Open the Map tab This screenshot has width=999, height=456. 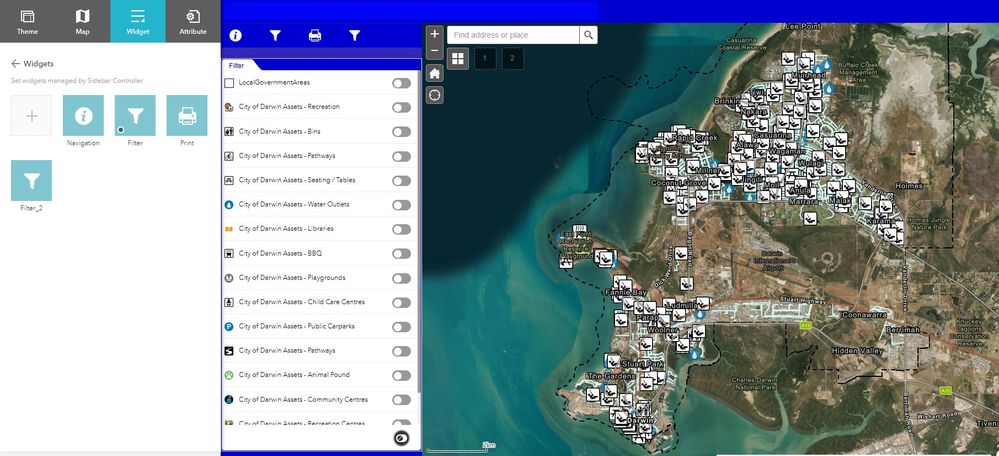pyautogui.click(x=82, y=21)
